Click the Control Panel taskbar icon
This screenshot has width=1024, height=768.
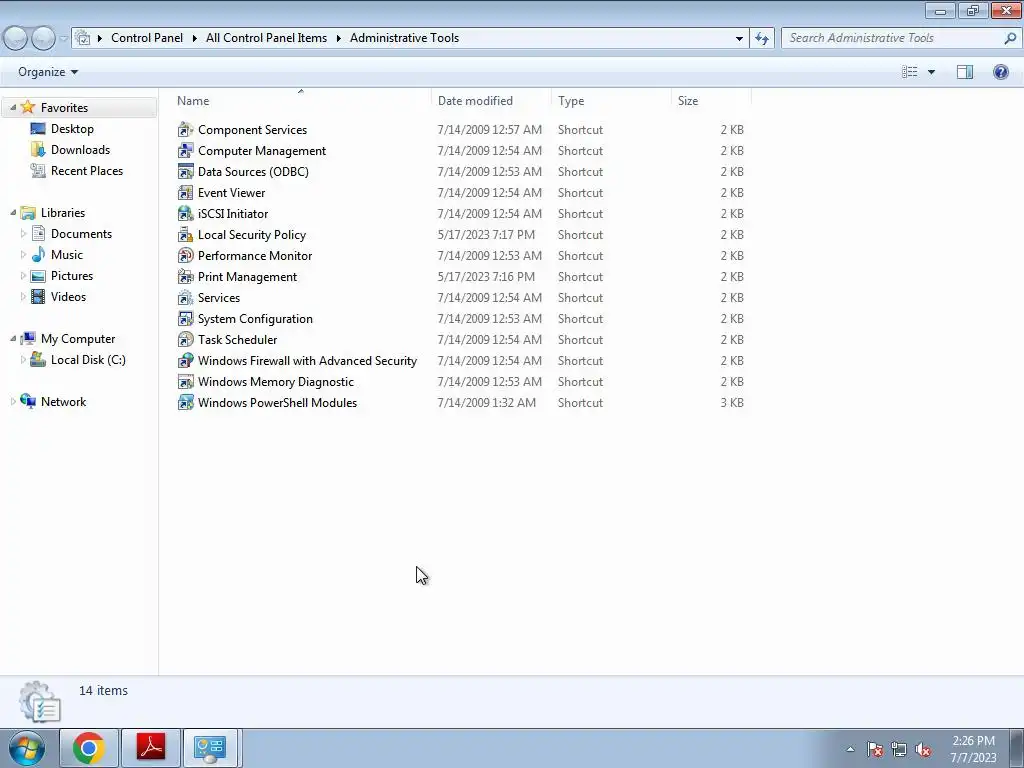(x=210, y=748)
